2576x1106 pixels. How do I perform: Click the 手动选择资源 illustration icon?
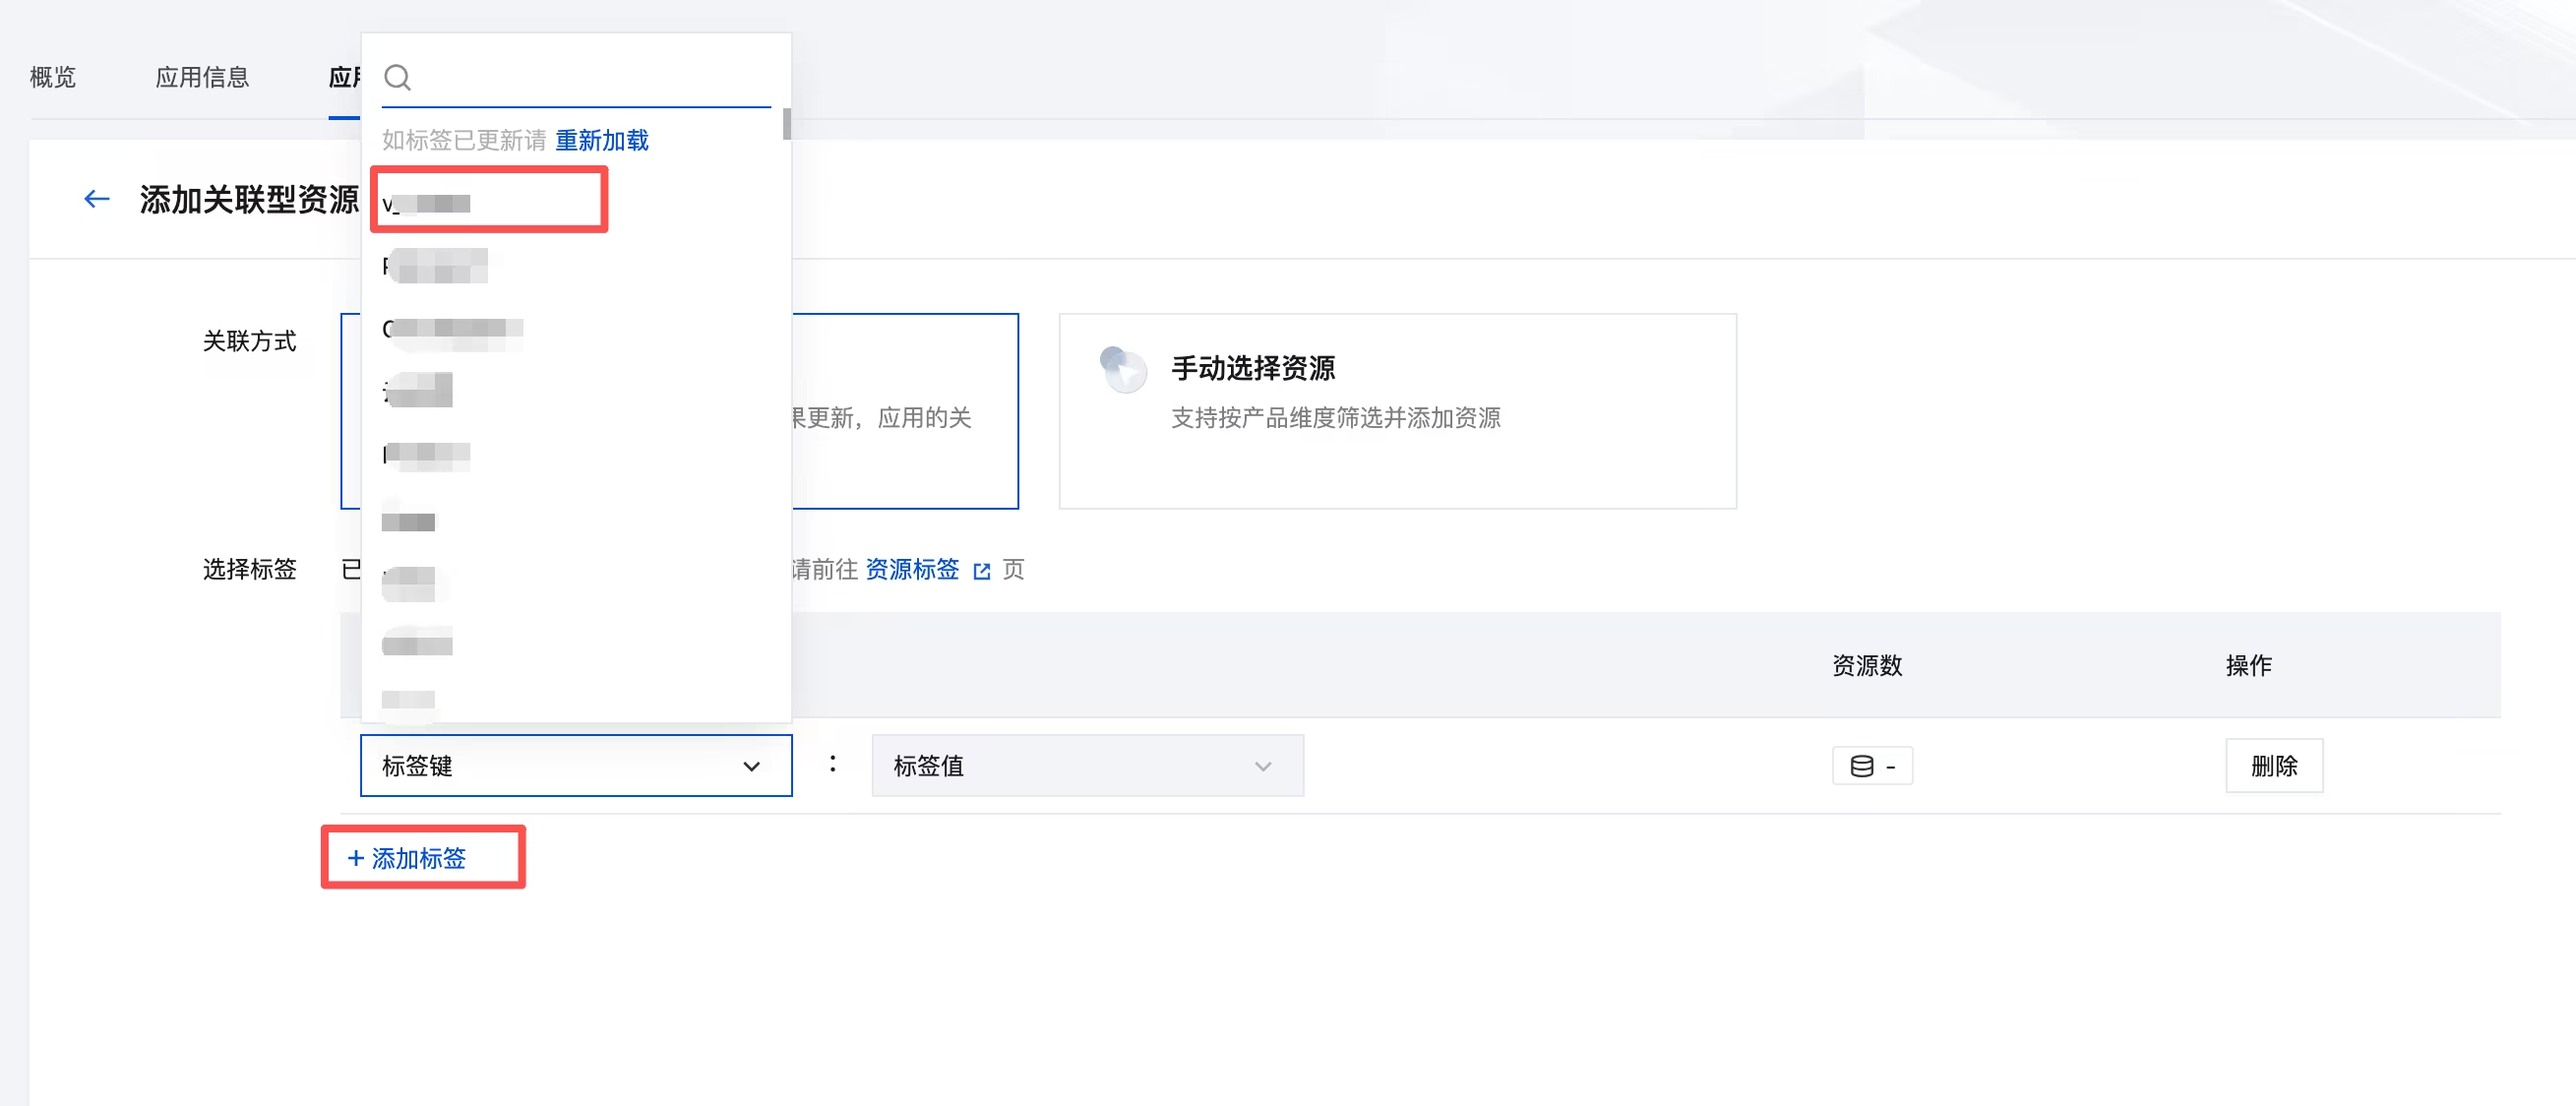(x=1124, y=369)
